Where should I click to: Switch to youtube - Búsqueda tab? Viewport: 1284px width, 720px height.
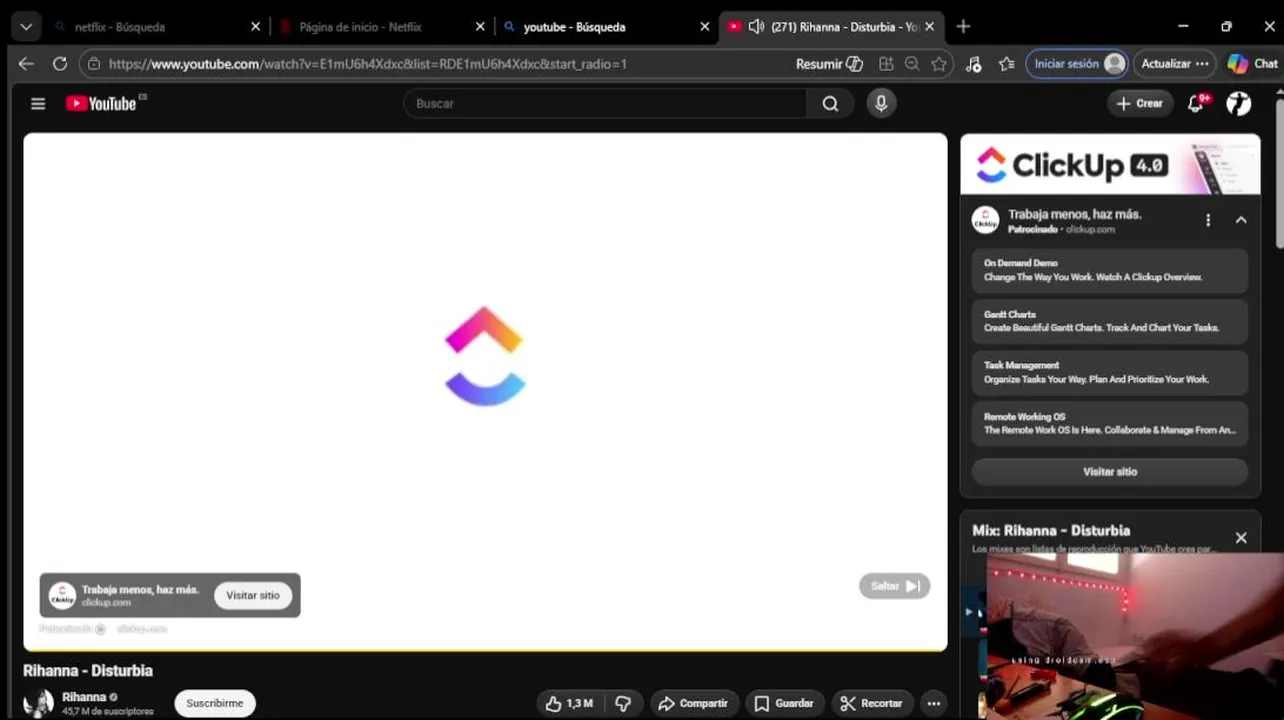coord(606,27)
